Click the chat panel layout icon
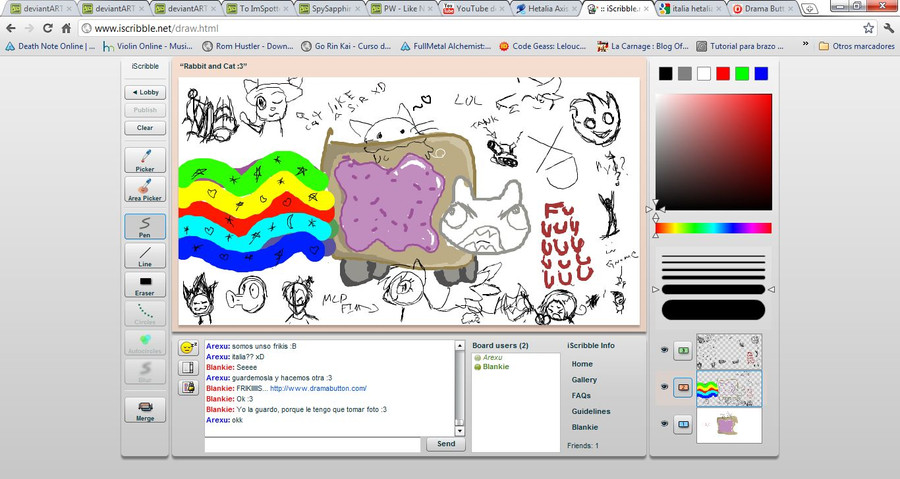This screenshot has height=479, width=900. 188,368
